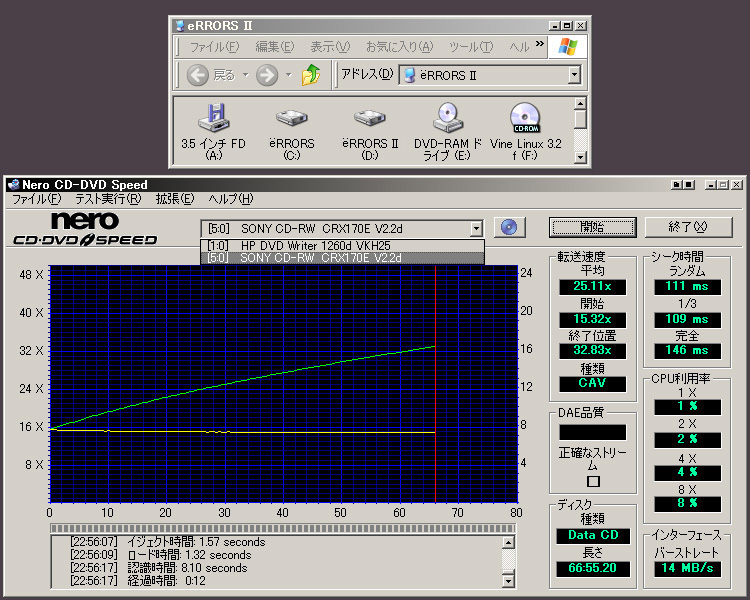The height and width of the screenshot is (600, 750).
Task: Toggle the accurate stream checkbox in DAE quality
Action: [593, 481]
